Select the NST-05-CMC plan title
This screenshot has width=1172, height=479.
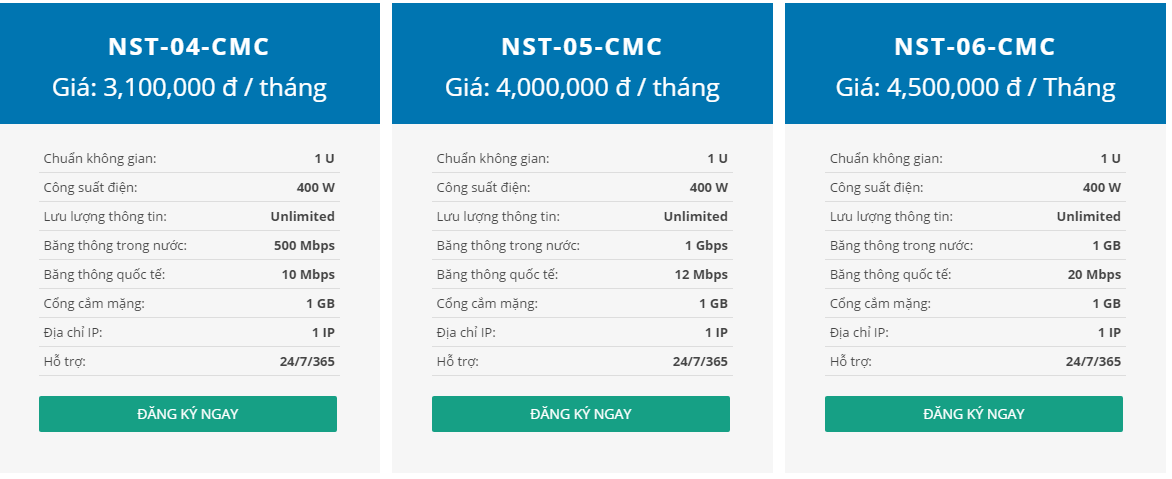click(x=582, y=47)
